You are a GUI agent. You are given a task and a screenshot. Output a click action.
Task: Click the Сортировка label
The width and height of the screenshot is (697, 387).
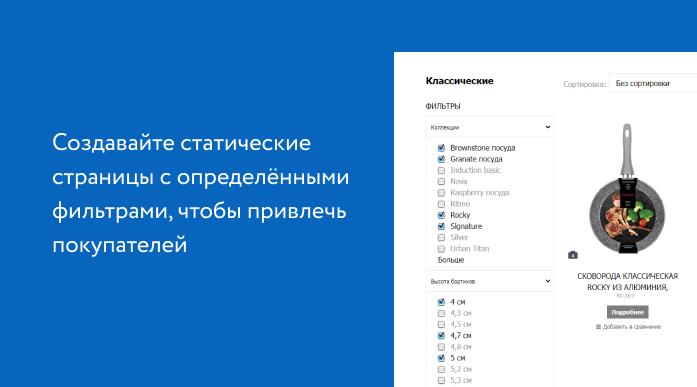point(584,84)
